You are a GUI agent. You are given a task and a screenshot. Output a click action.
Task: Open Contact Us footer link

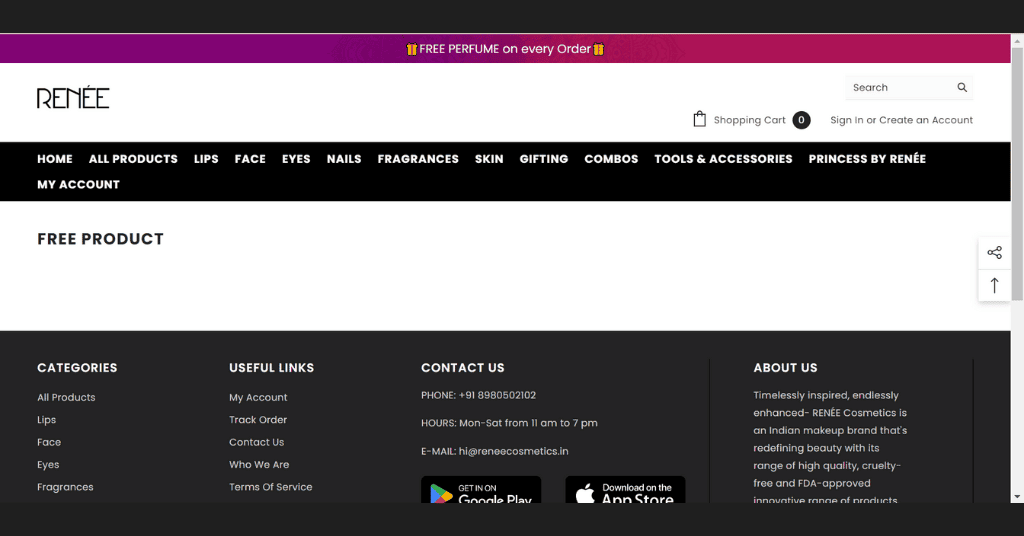(257, 442)
